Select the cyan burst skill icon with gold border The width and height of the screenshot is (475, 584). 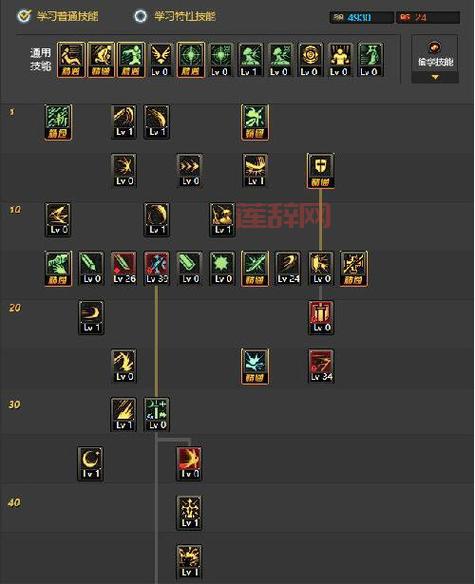point(255,366)
